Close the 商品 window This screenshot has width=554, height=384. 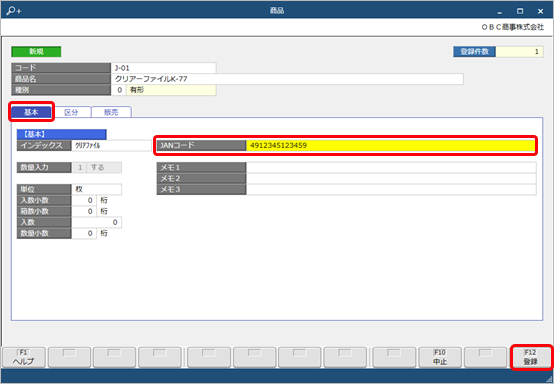click(x=541, y=11)
